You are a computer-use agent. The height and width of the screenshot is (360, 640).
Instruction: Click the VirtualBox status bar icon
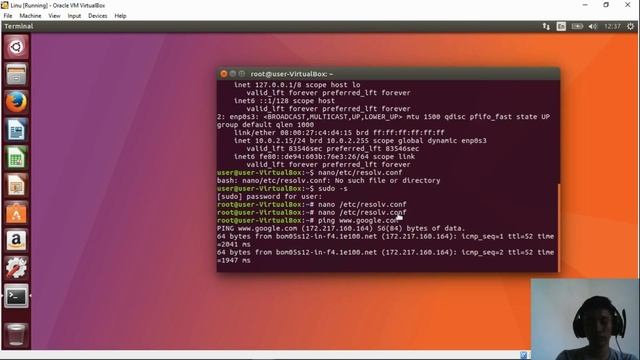[524, 356]
